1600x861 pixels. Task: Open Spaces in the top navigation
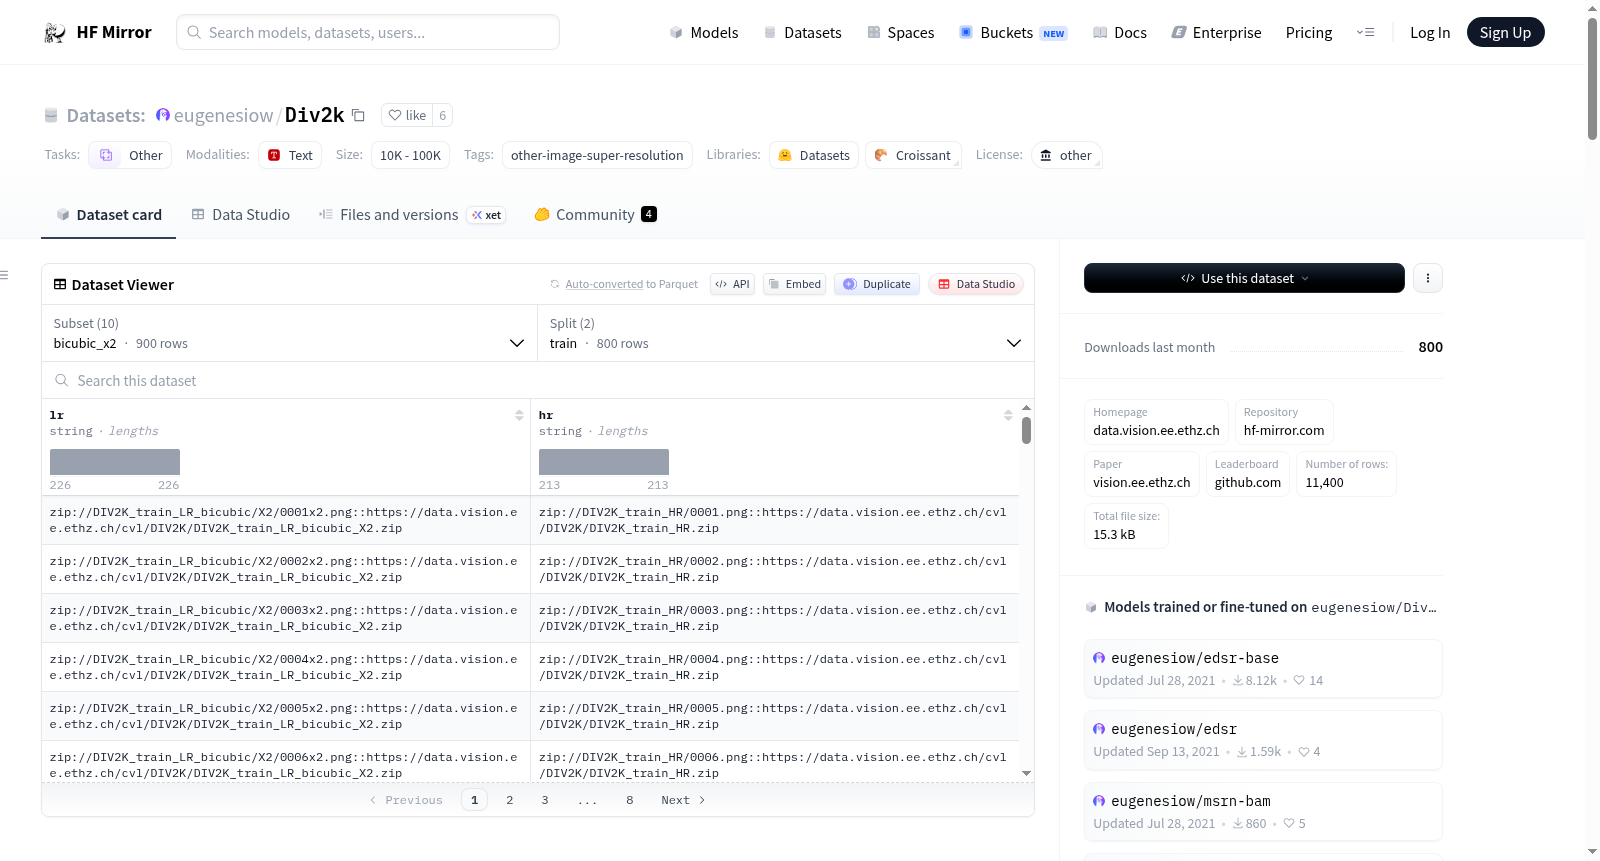click(901, 32)
